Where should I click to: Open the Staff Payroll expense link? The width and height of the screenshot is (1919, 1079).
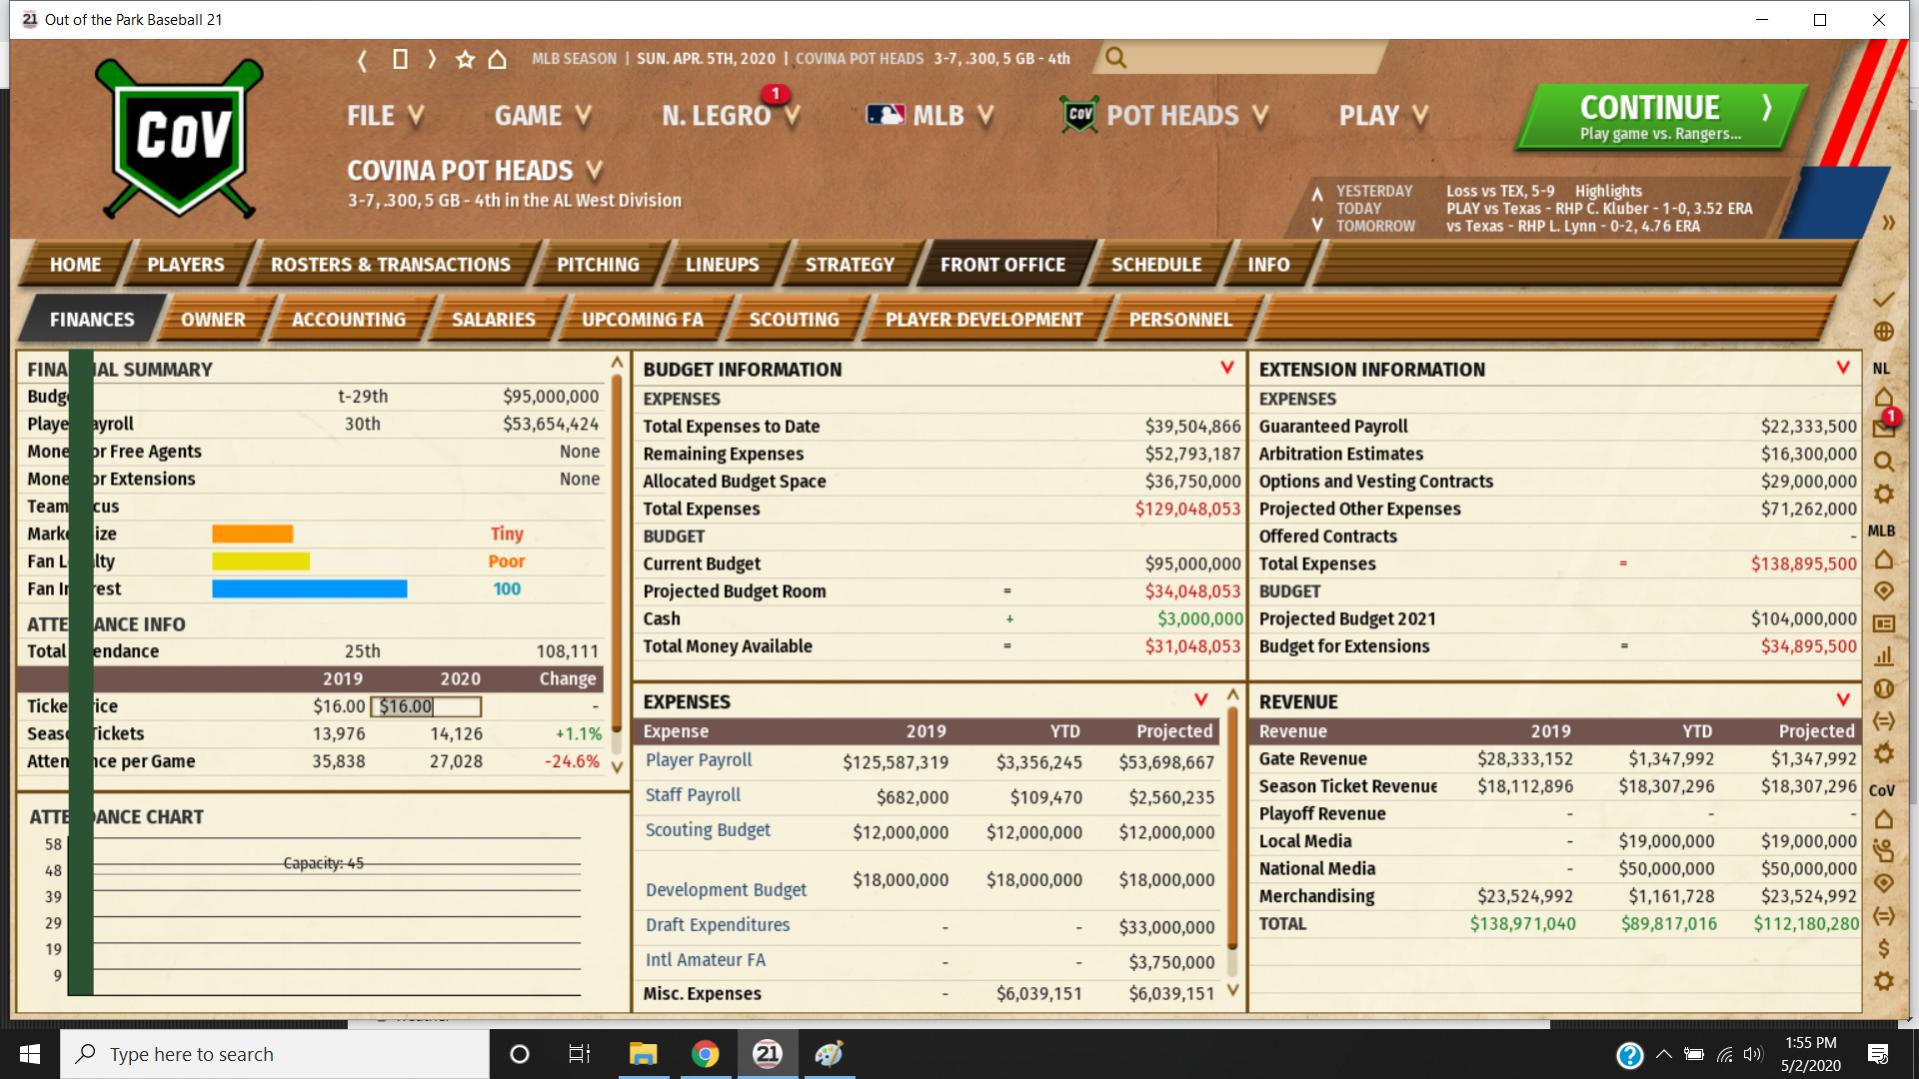click(x=693, y=795)
